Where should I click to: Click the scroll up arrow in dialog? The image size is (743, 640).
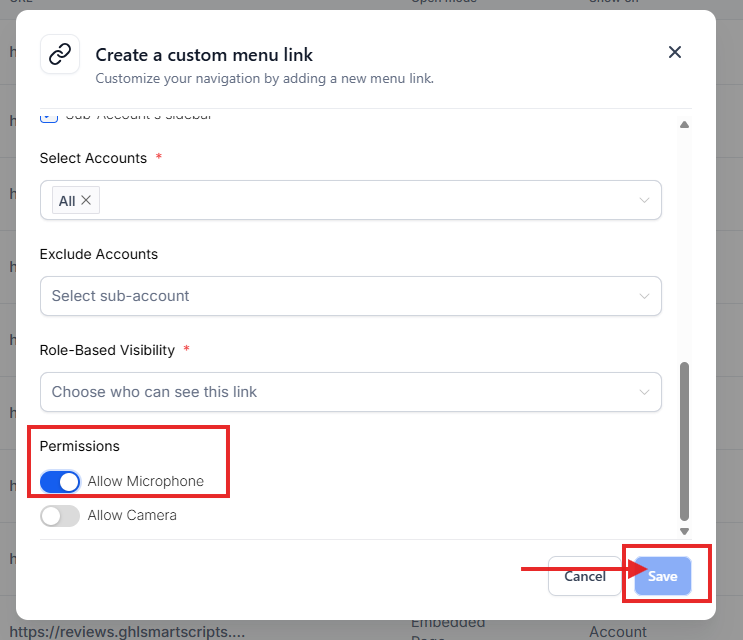684,125
